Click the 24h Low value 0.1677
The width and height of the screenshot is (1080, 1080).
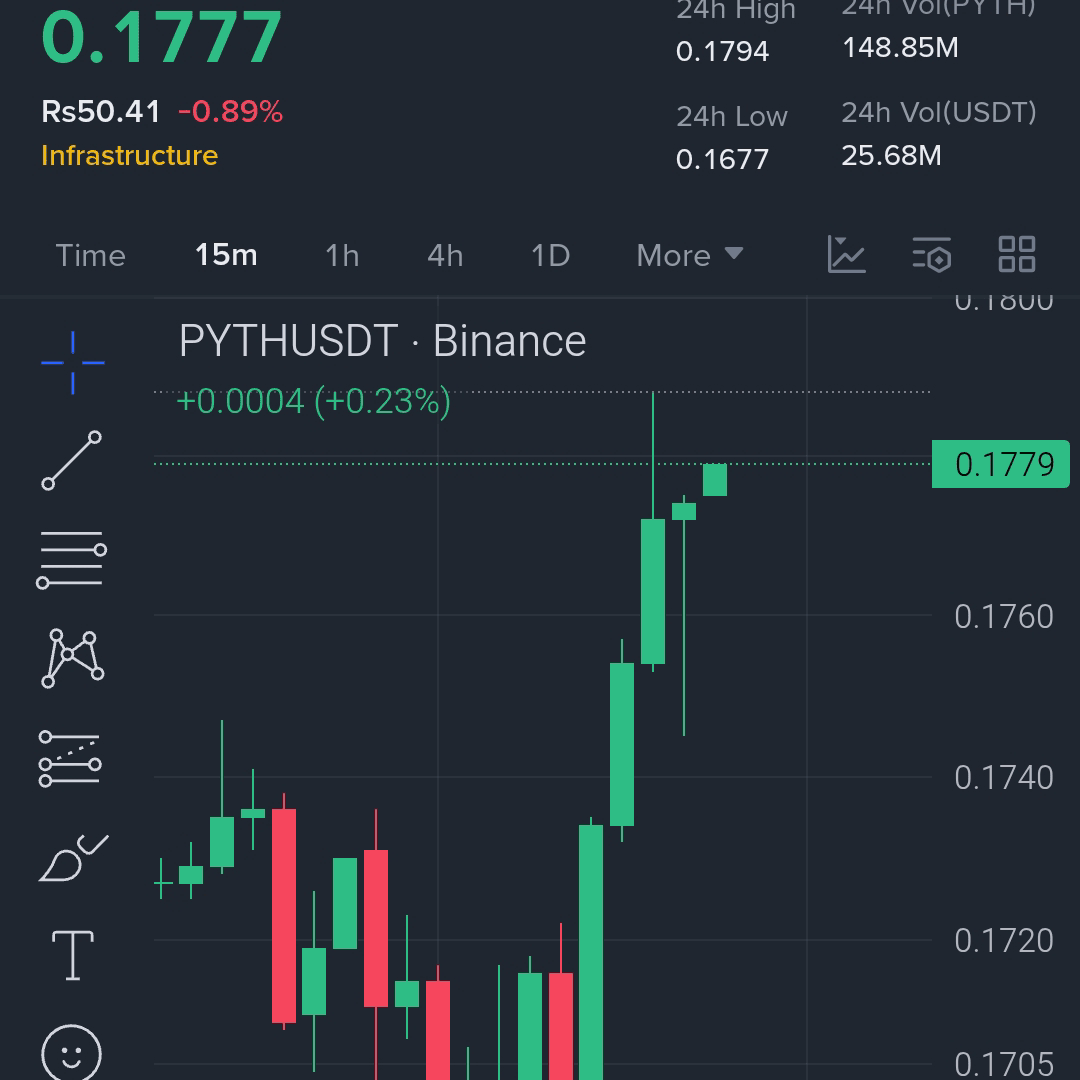coord(722,160)
